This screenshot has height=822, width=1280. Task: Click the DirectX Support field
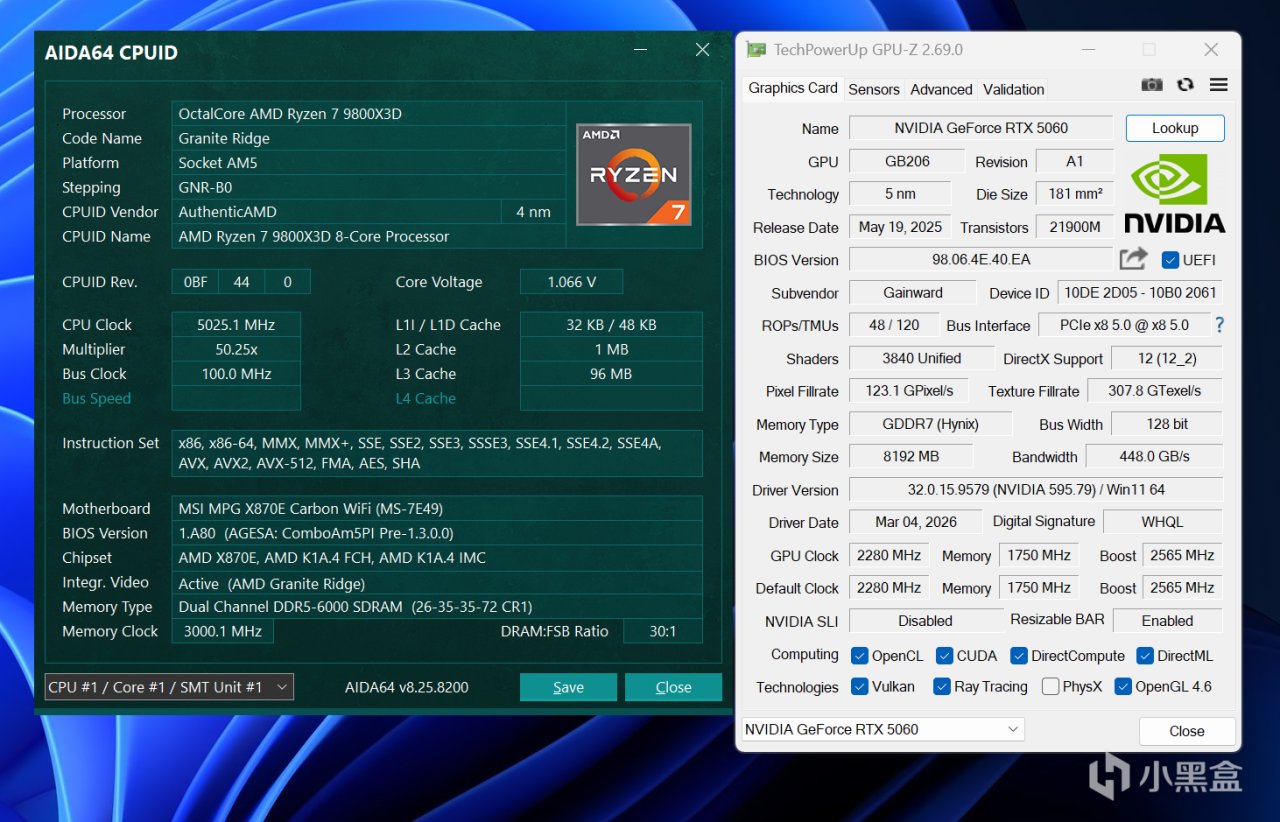pyautogui.click(x=1167, y=358)
